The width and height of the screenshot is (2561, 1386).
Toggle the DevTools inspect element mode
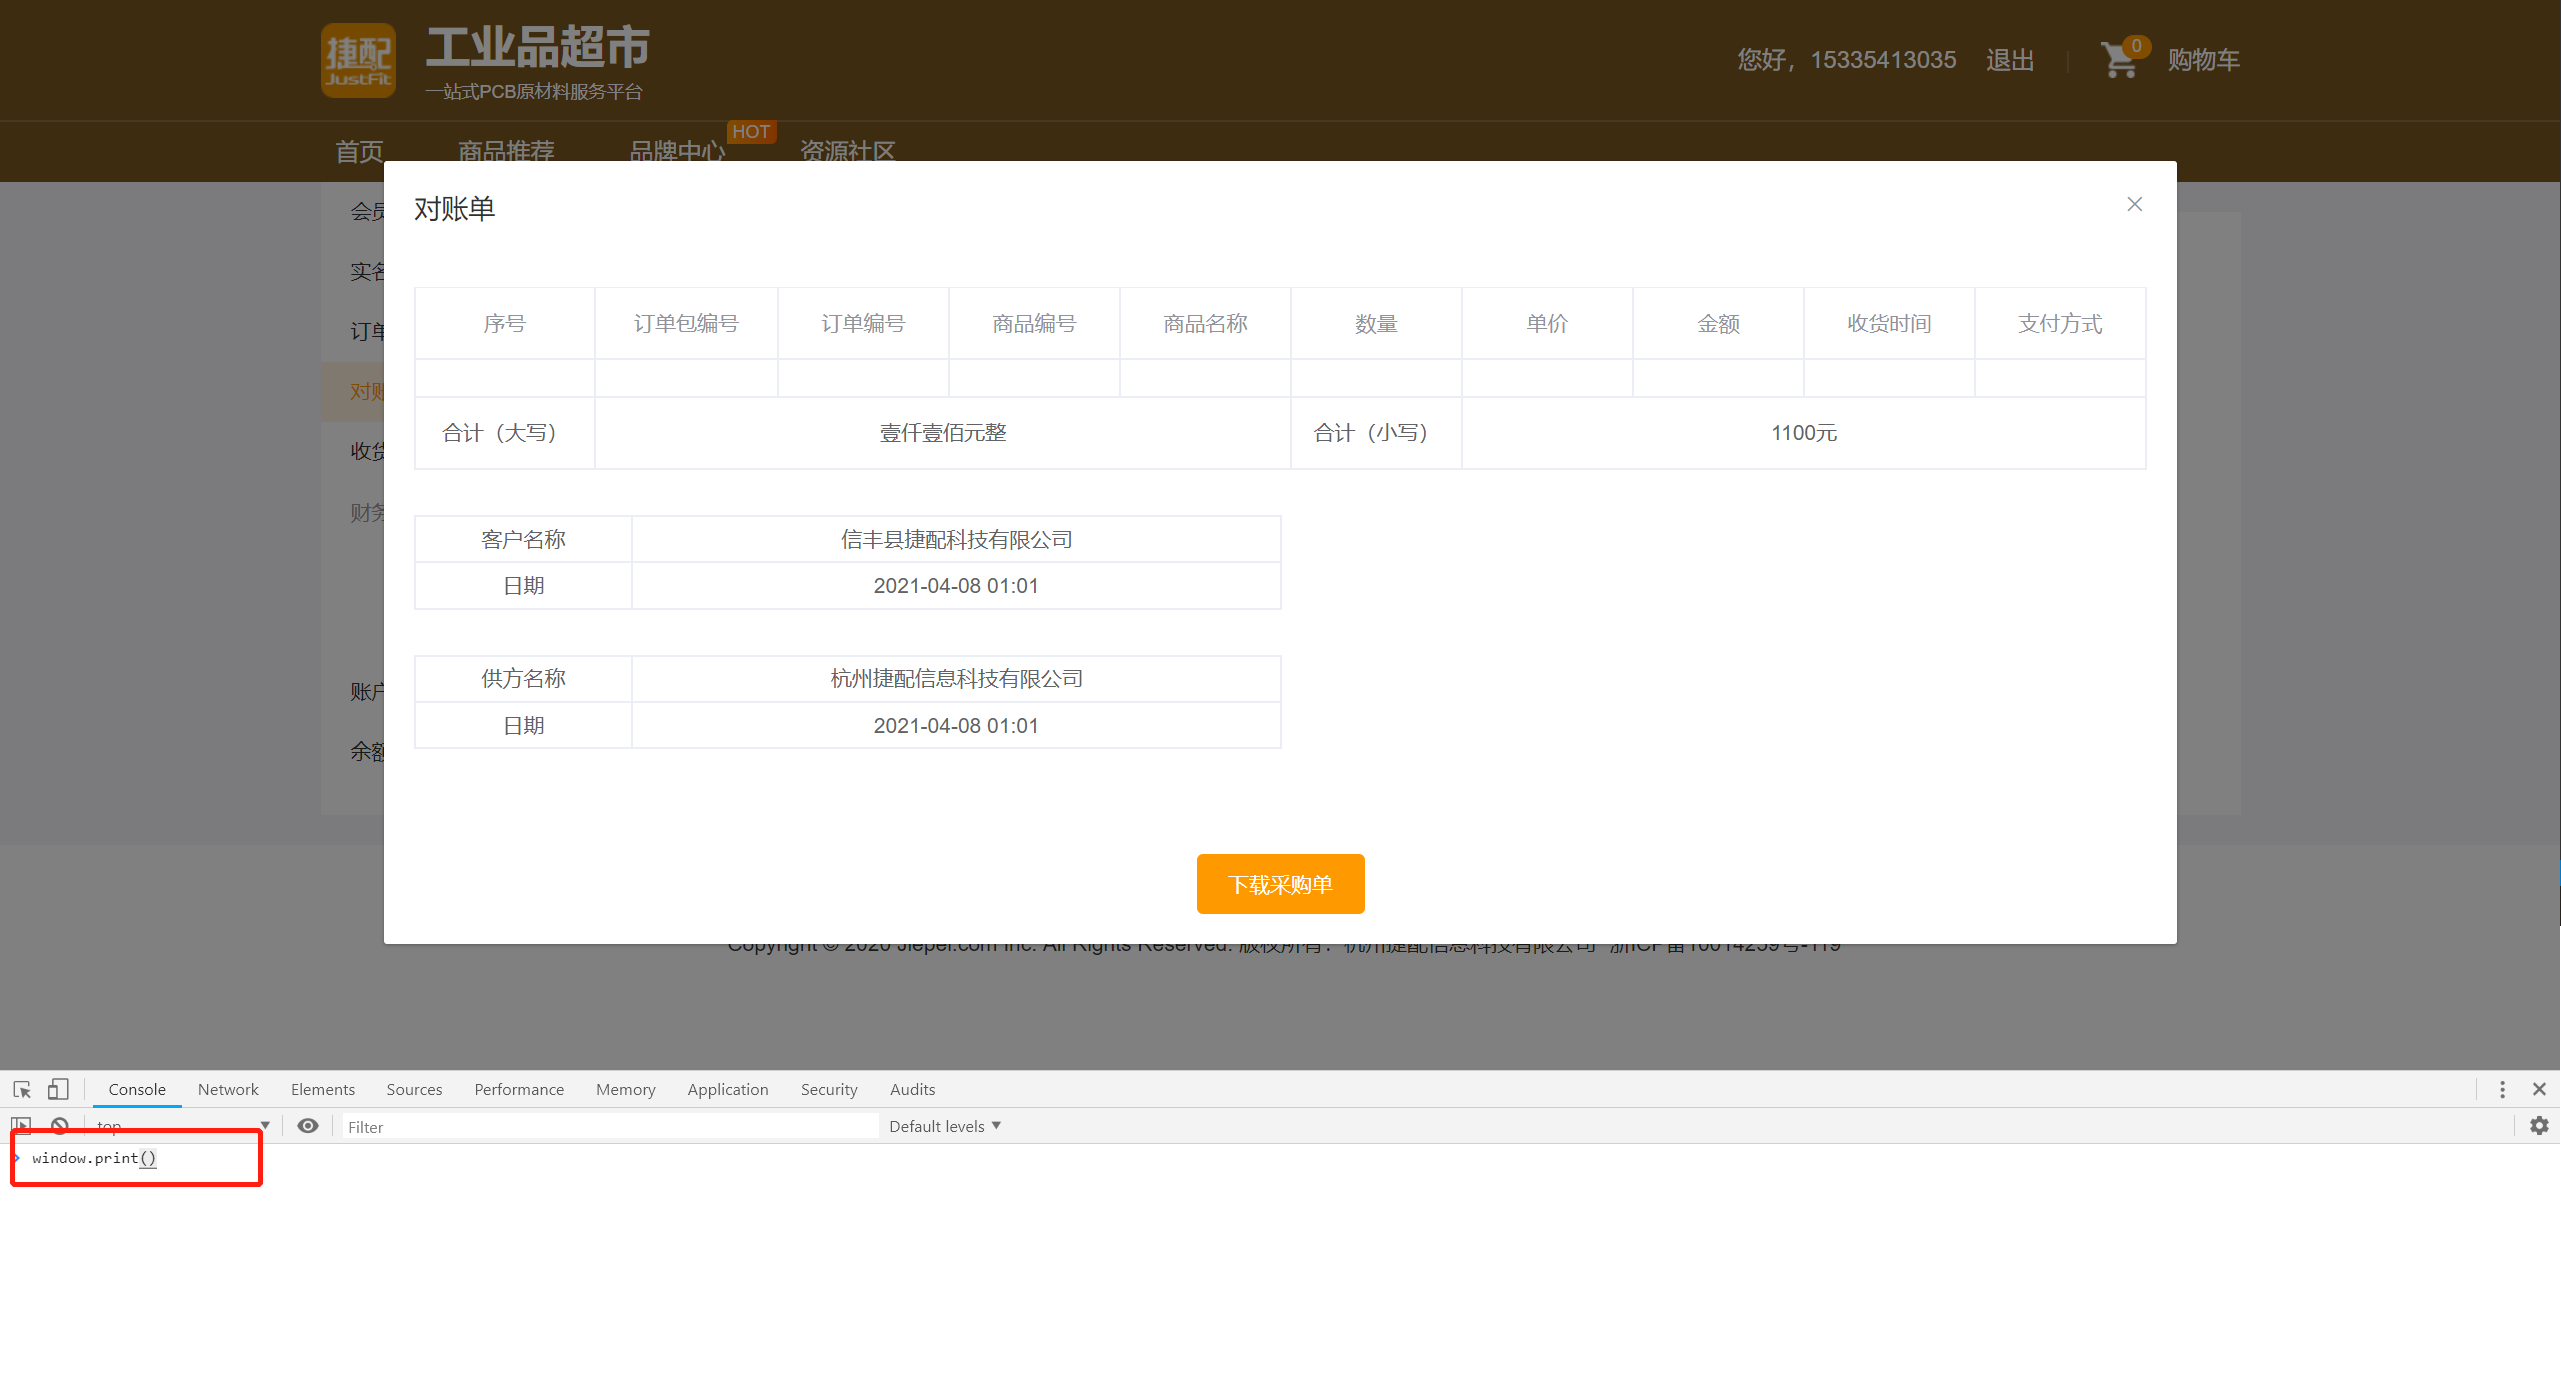20,1089
